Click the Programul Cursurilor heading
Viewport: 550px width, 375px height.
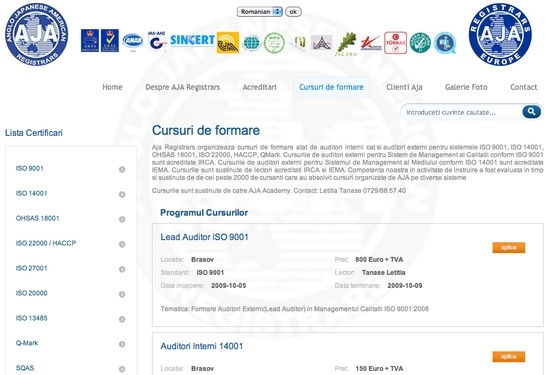[x=204, y=213]
